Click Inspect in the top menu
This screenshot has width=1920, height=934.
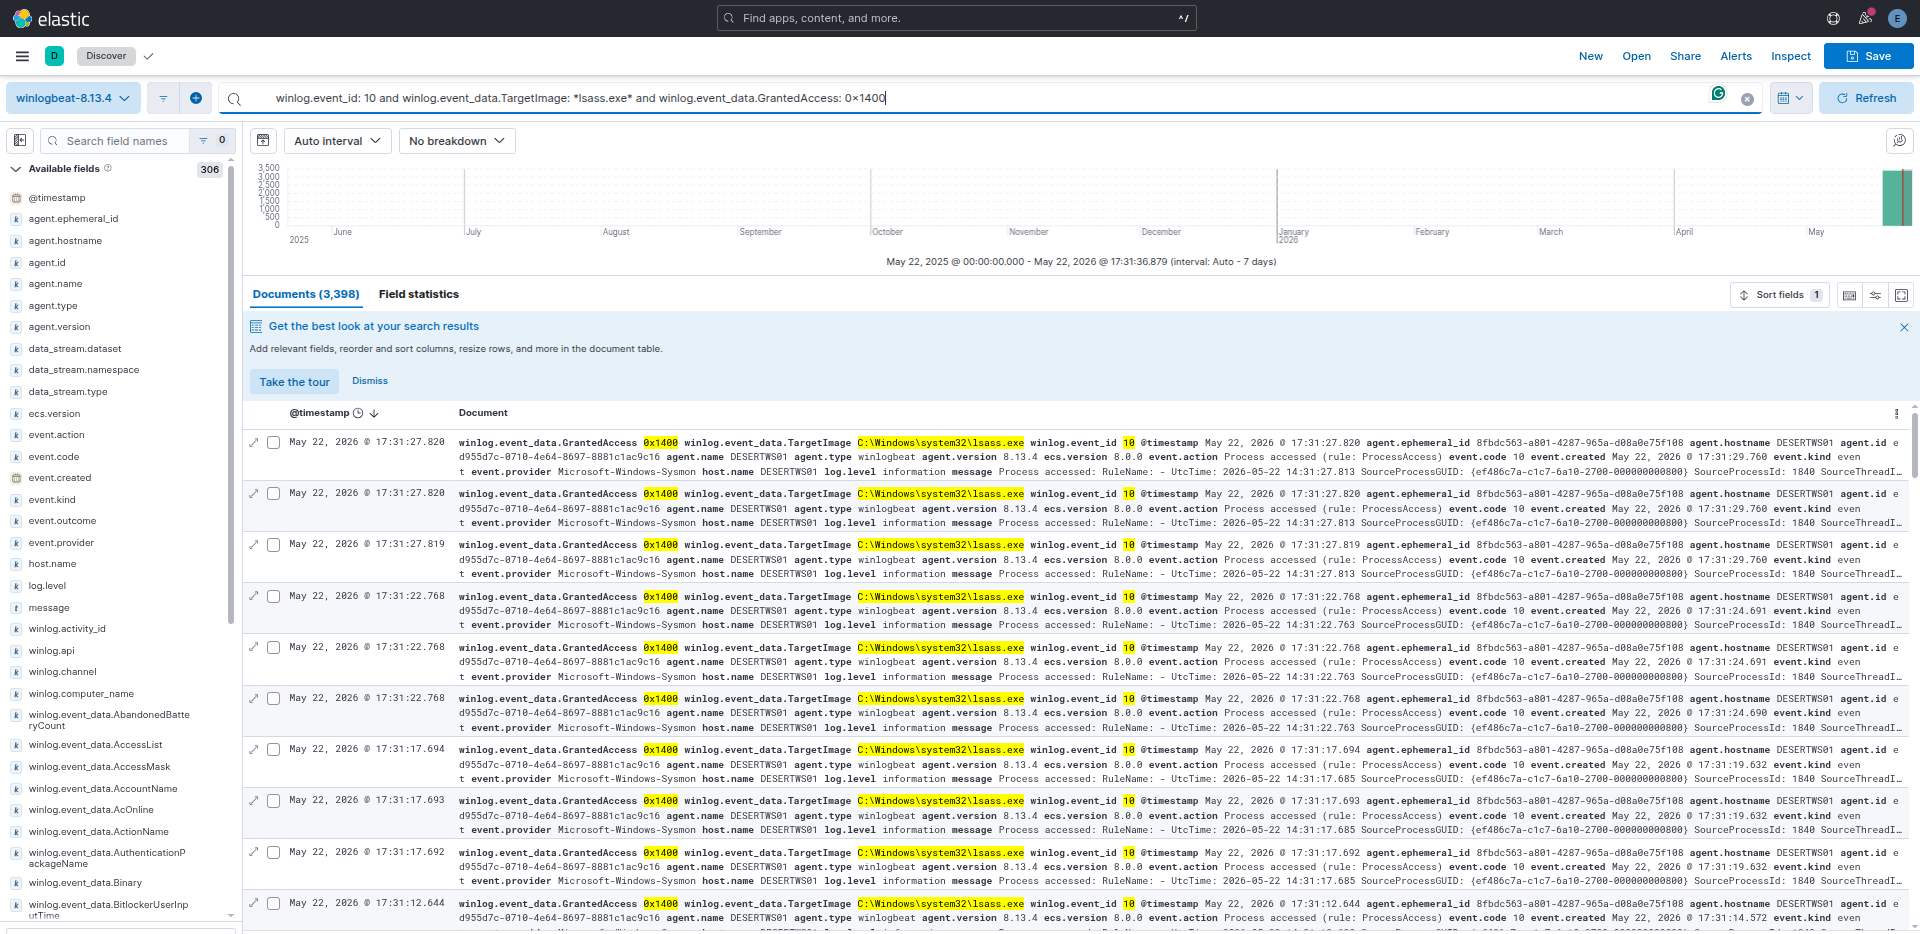(1790, 56)
